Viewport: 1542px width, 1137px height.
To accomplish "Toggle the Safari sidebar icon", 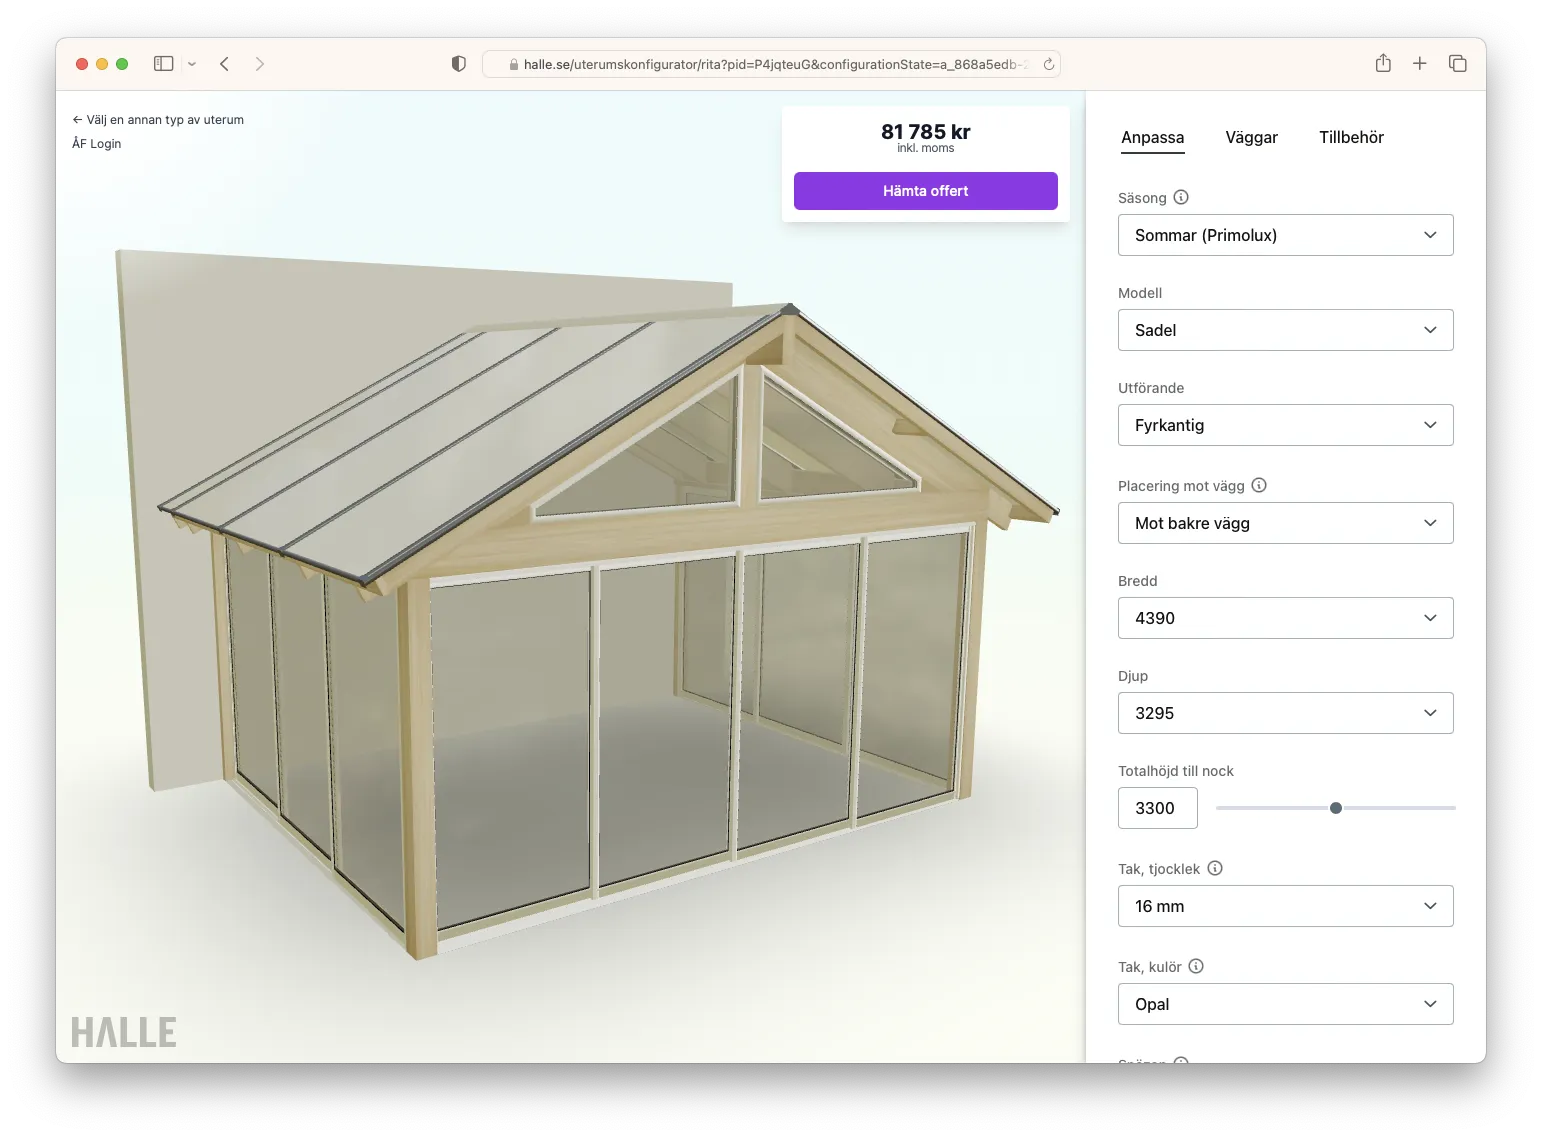I will 164,64.
